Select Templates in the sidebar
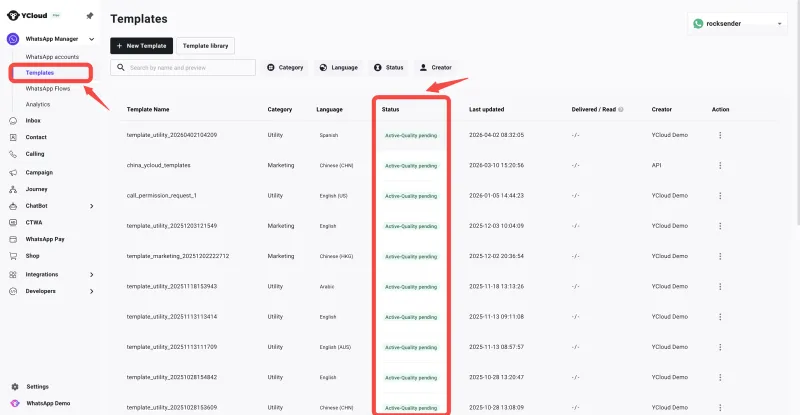This screenshot has height=415, width=800. point(40,73)
